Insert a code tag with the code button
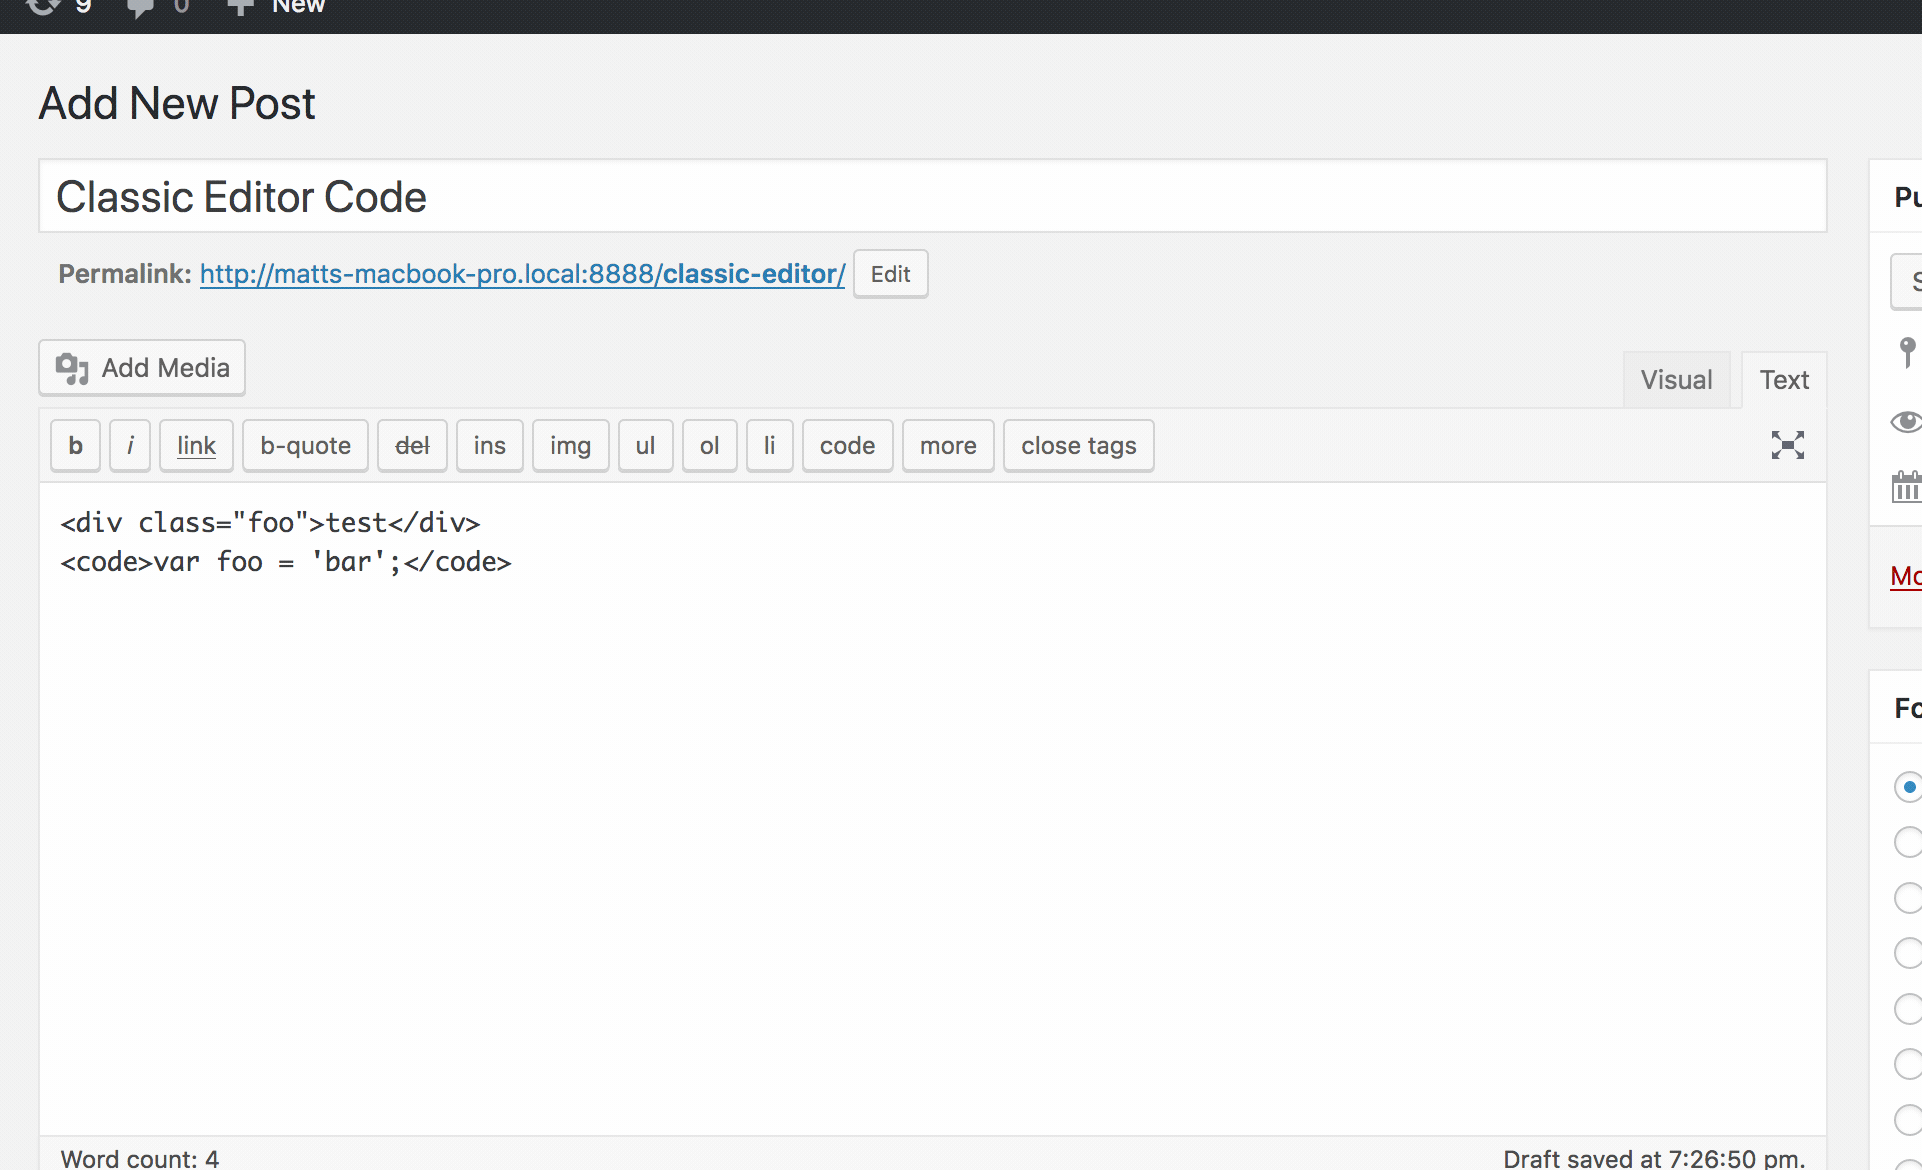Image resolution: width=1922 pixels, height=1170 pixels. coord(846,445)
